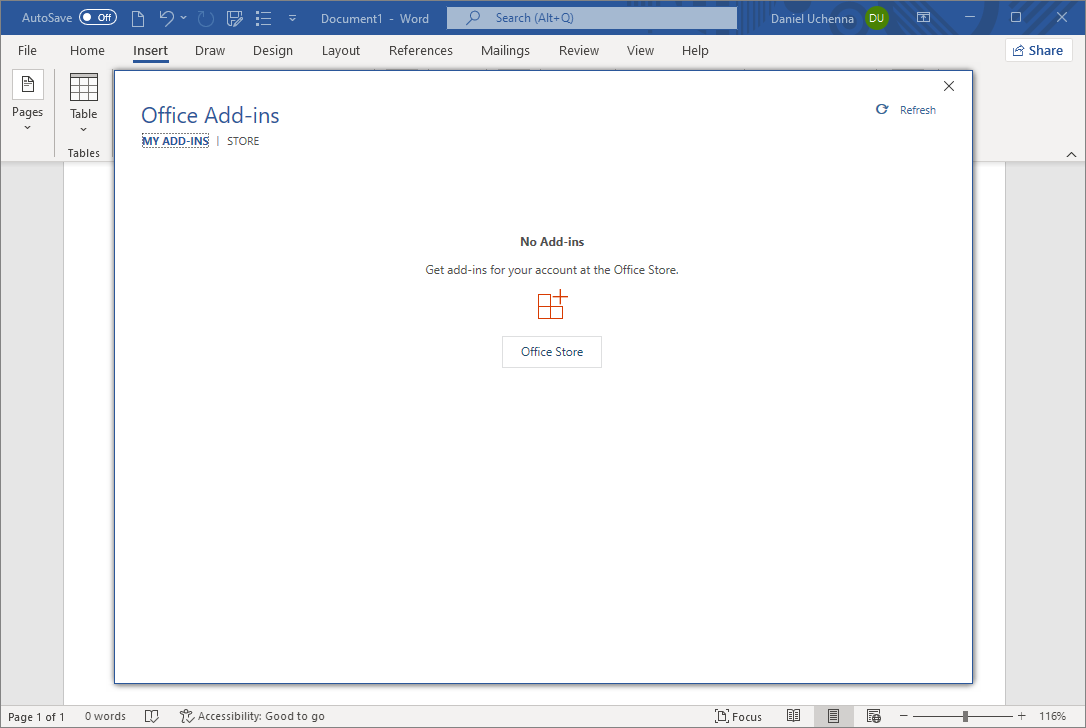Open the Pages gallery in the ribbon
The width and height of the screenshot is (1086, 728).
[27, 100]
